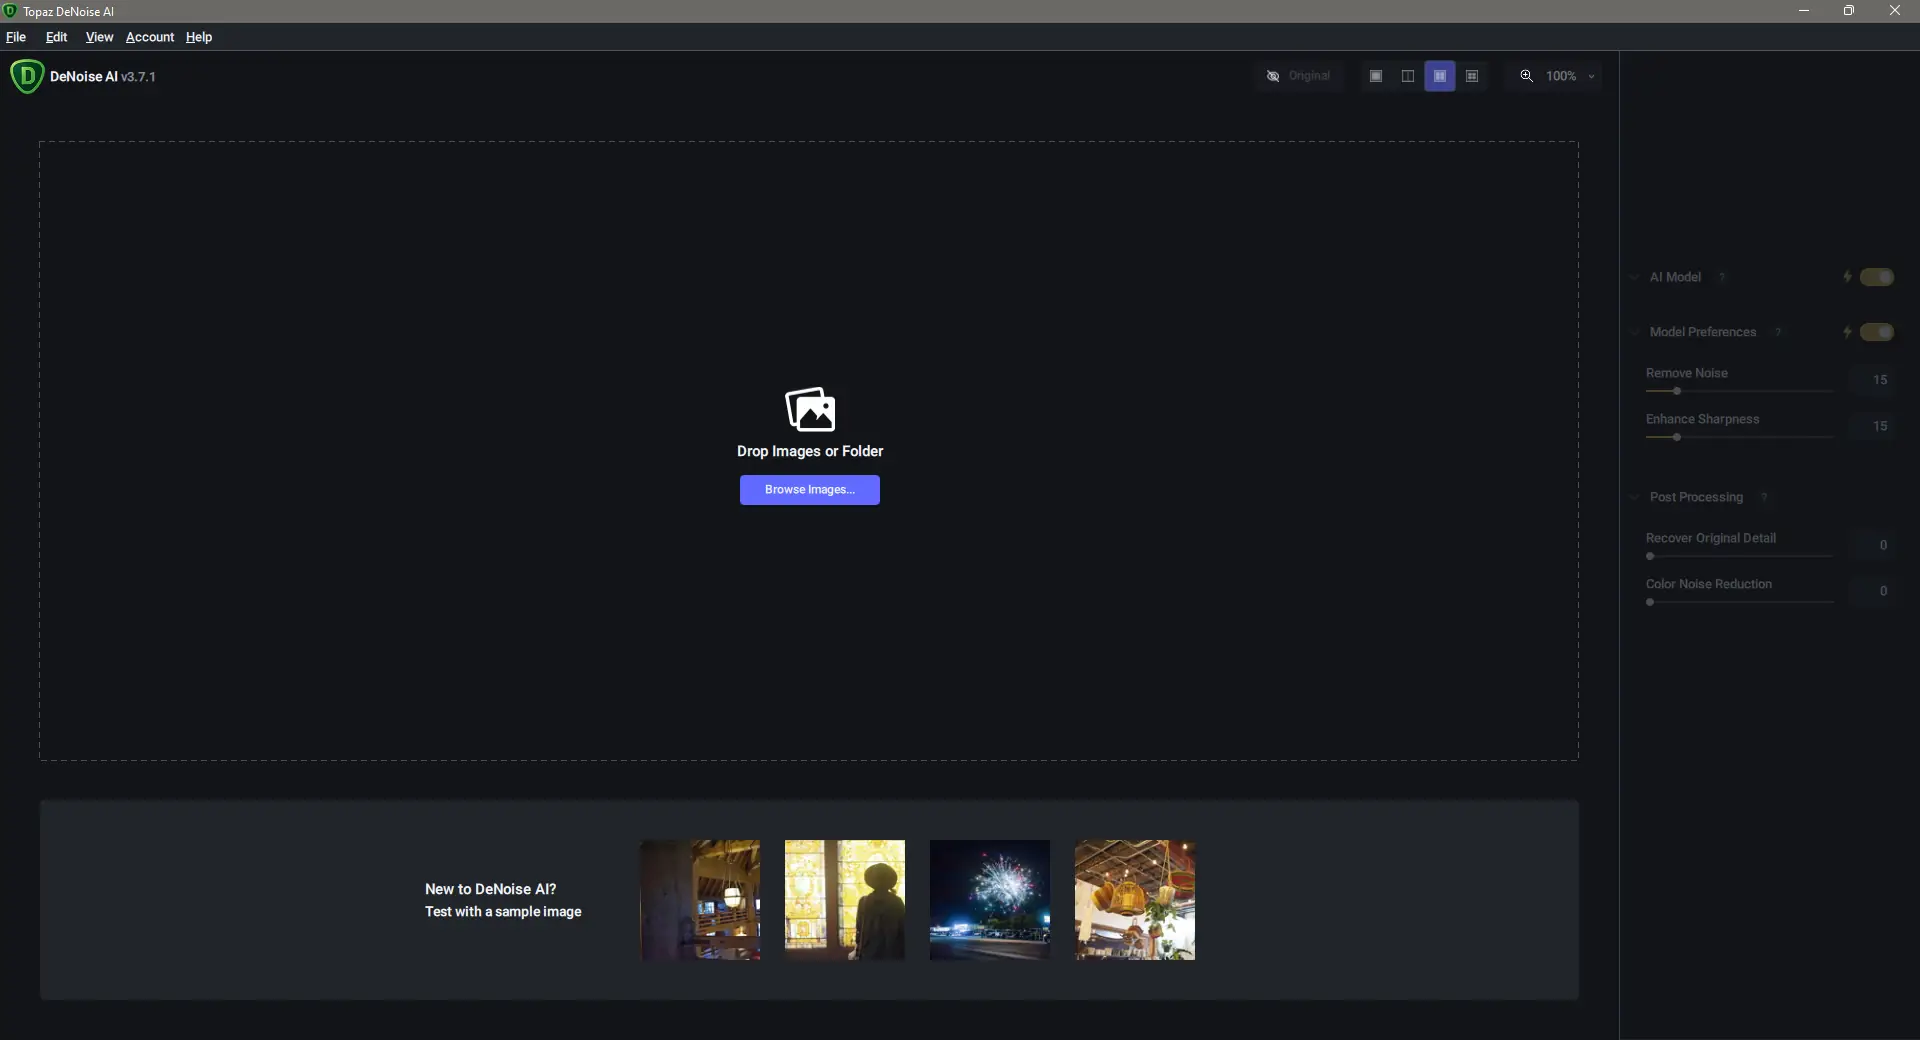This screenshot has height=1040, width=1920.
Task: Collapse the Model Preferences section
Action: click(1635, 332)
